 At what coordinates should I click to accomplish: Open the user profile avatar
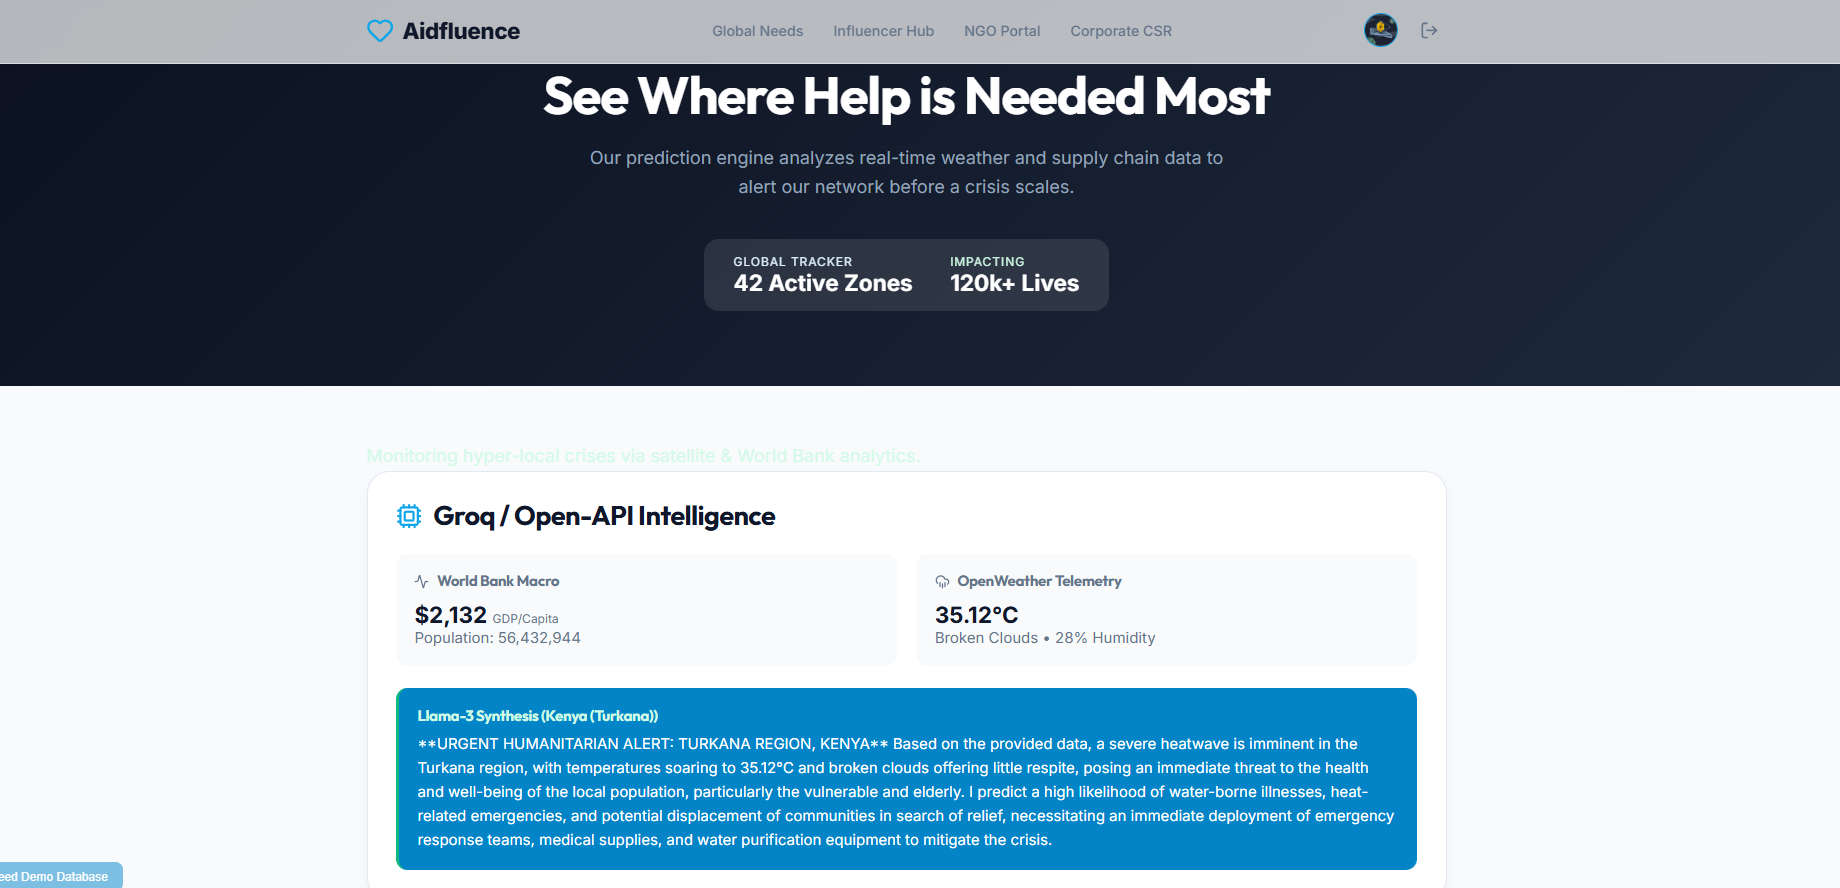[x=1381, y=30]
